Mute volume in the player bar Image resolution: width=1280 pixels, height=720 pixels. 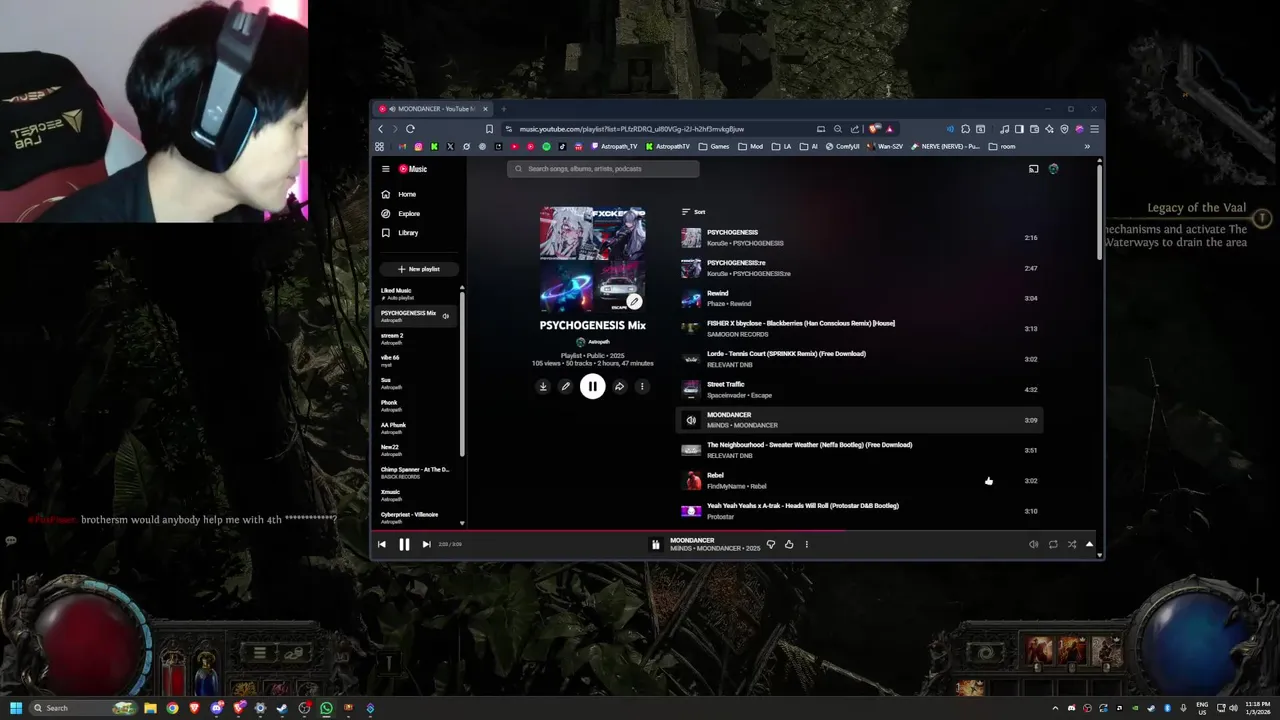click(1033, 544)
